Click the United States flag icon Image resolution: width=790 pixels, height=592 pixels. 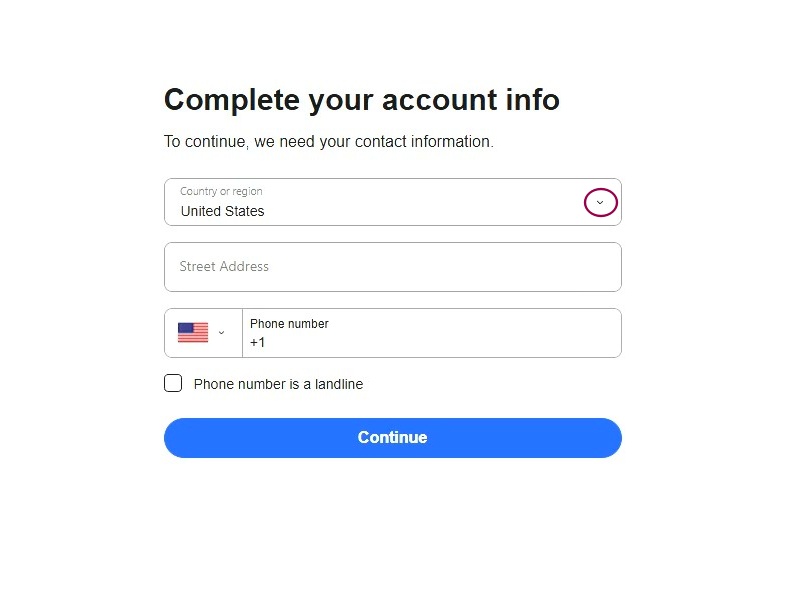[x=193, y=333]
